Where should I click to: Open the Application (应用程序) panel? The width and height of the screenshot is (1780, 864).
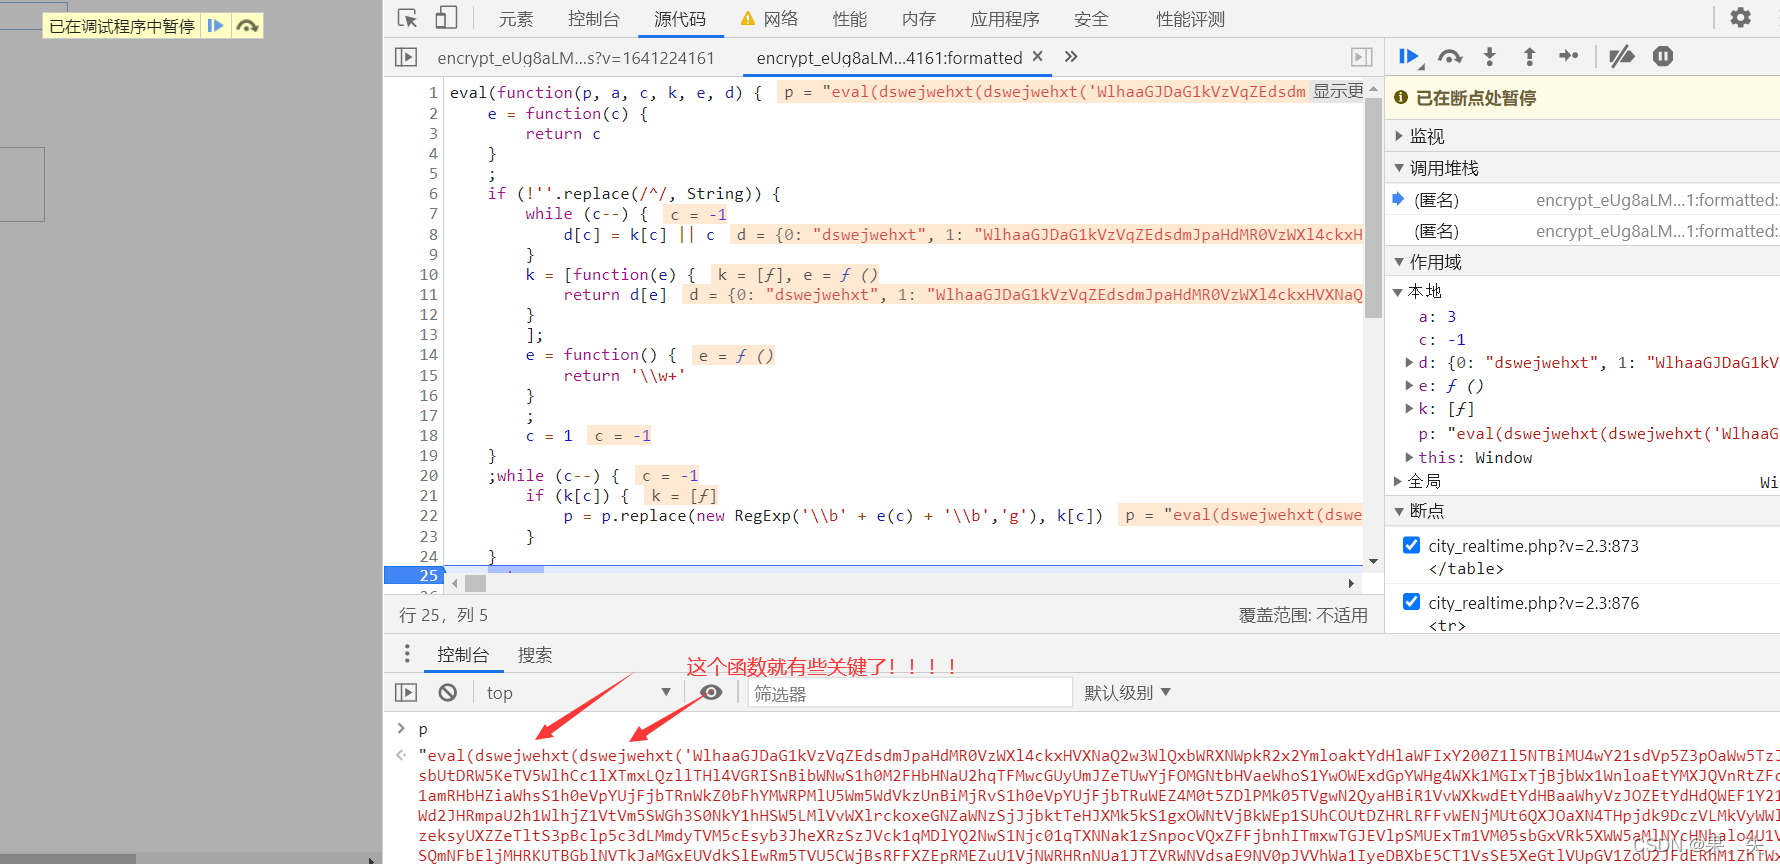(1005, 19)
